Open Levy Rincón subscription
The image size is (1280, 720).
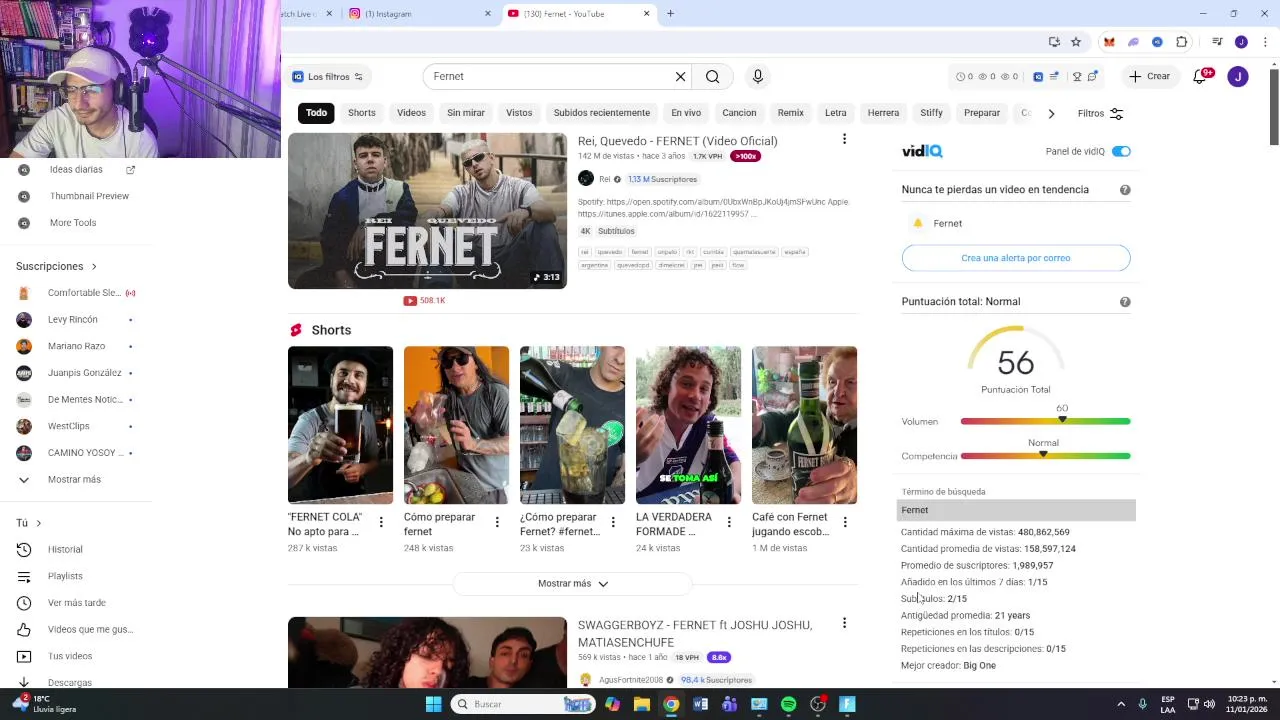pos(73,319)
